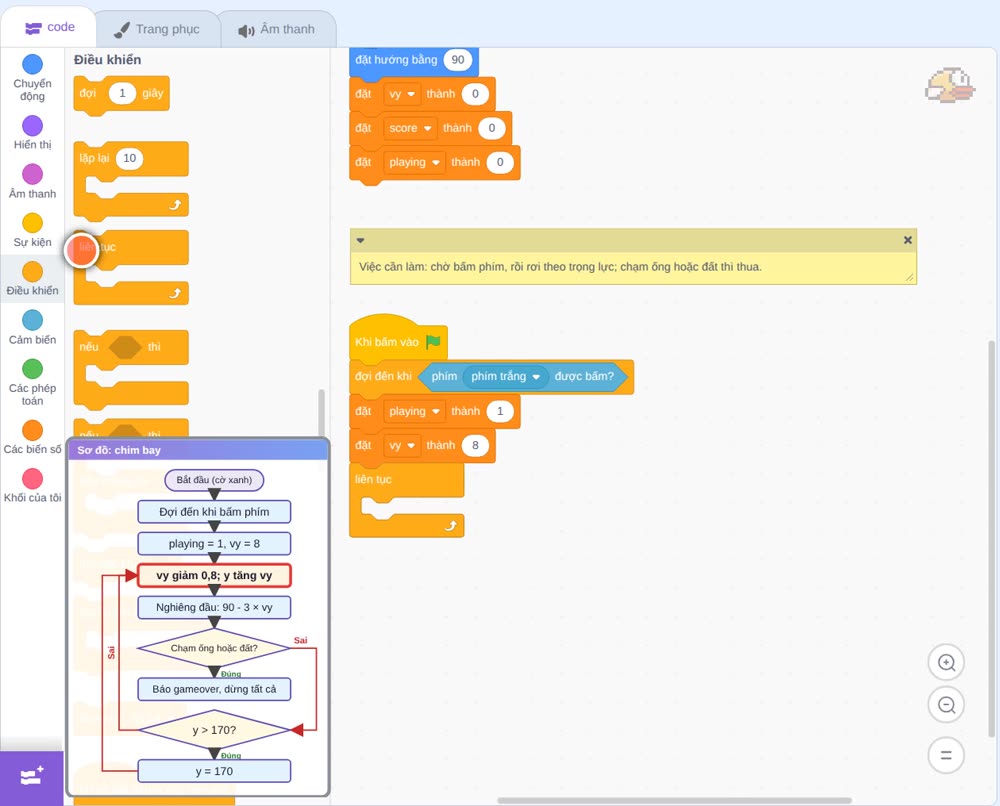Close the yellow comment note

908,240
